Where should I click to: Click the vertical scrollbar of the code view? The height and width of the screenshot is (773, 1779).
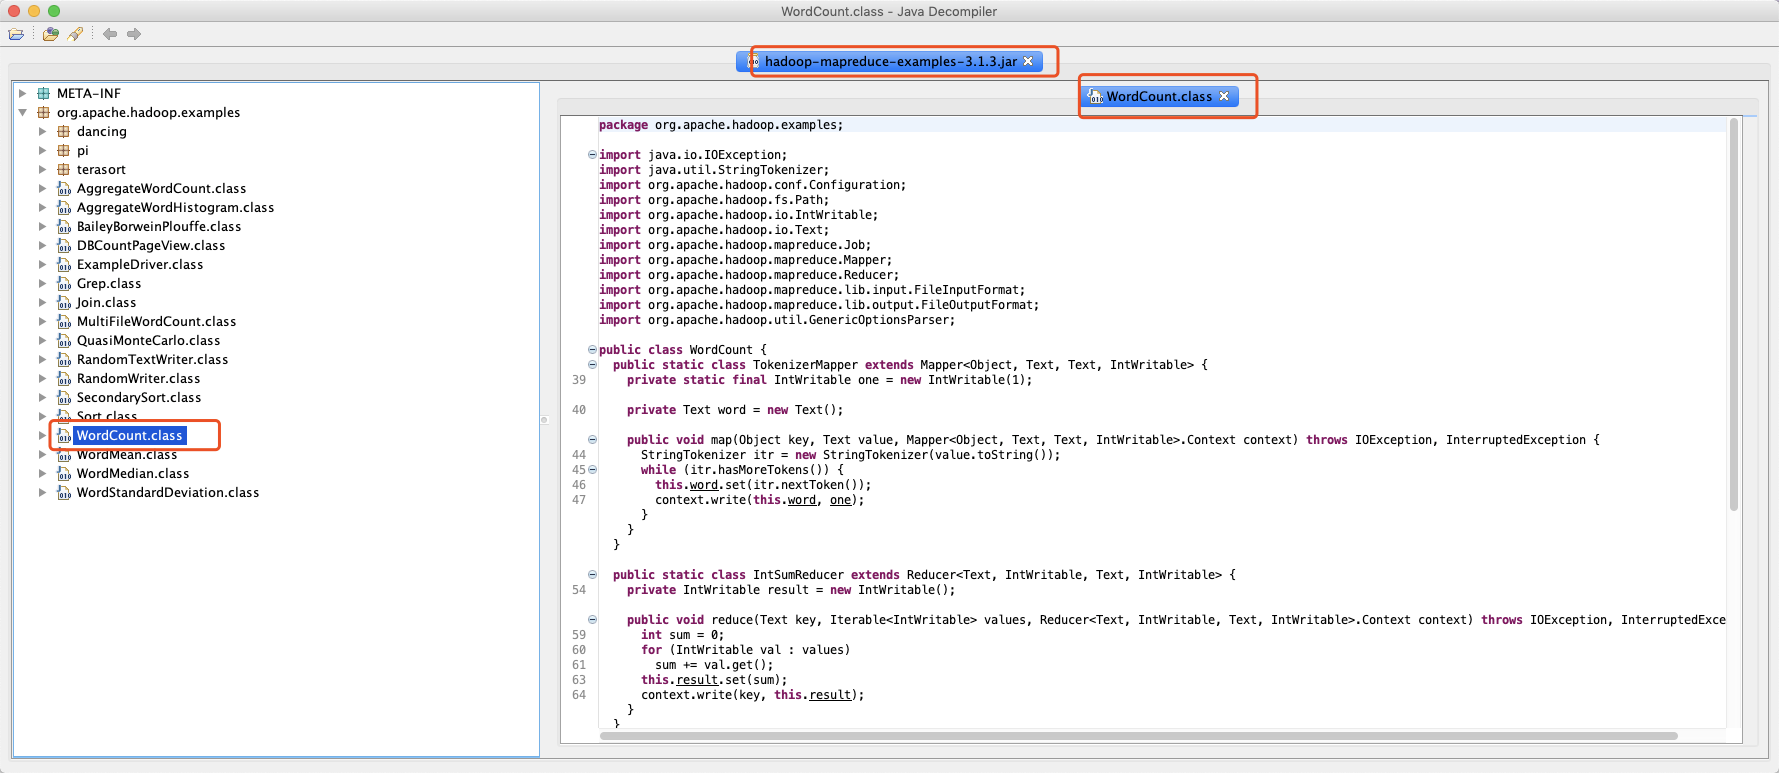point(1734,315)
